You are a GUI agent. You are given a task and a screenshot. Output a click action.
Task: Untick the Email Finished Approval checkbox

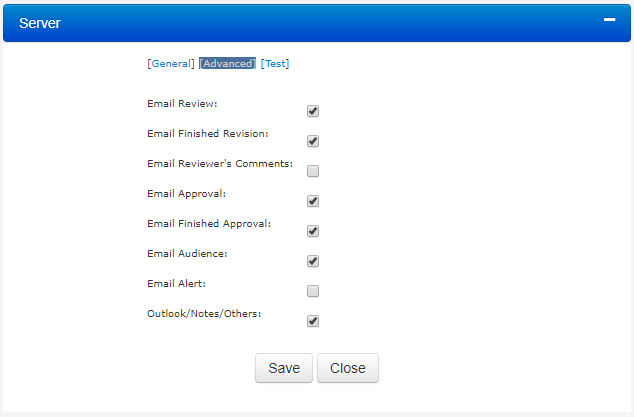313,231
